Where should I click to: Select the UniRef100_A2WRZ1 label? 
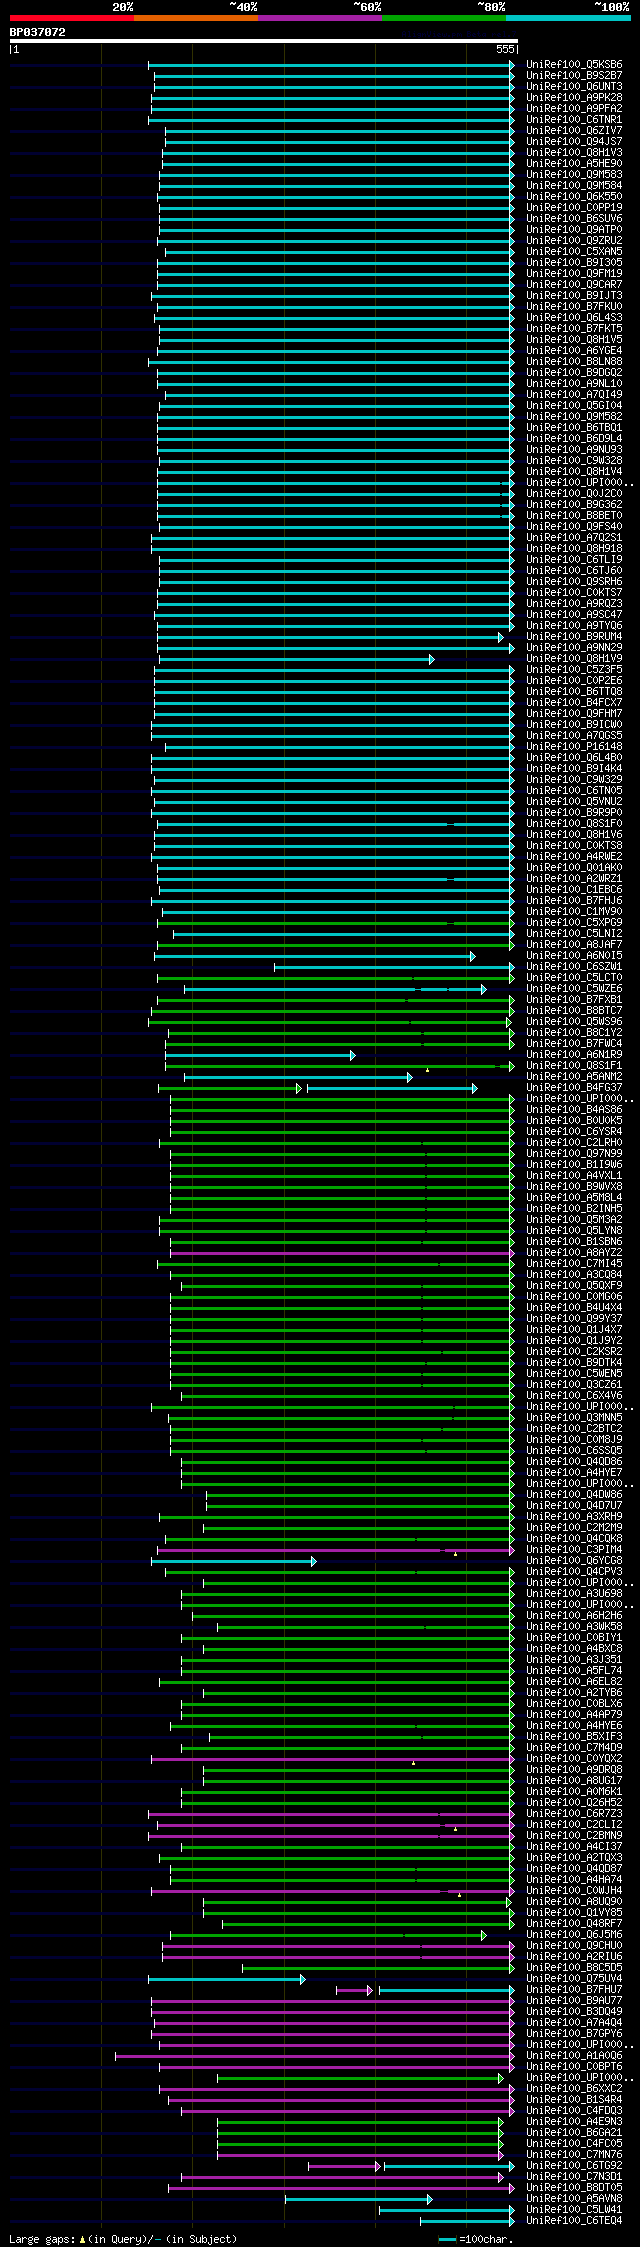click(x=574, y=879)
